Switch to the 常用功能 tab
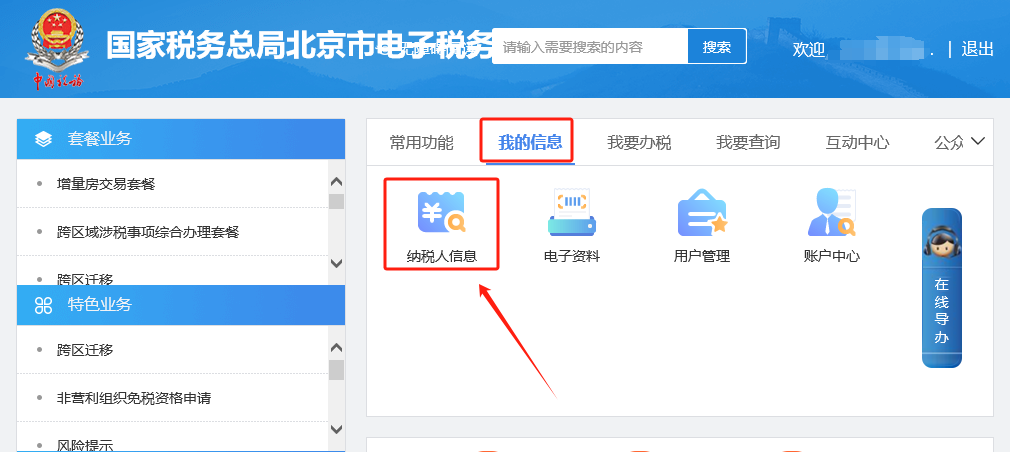 pyautogui.click(x=421, y=143)
